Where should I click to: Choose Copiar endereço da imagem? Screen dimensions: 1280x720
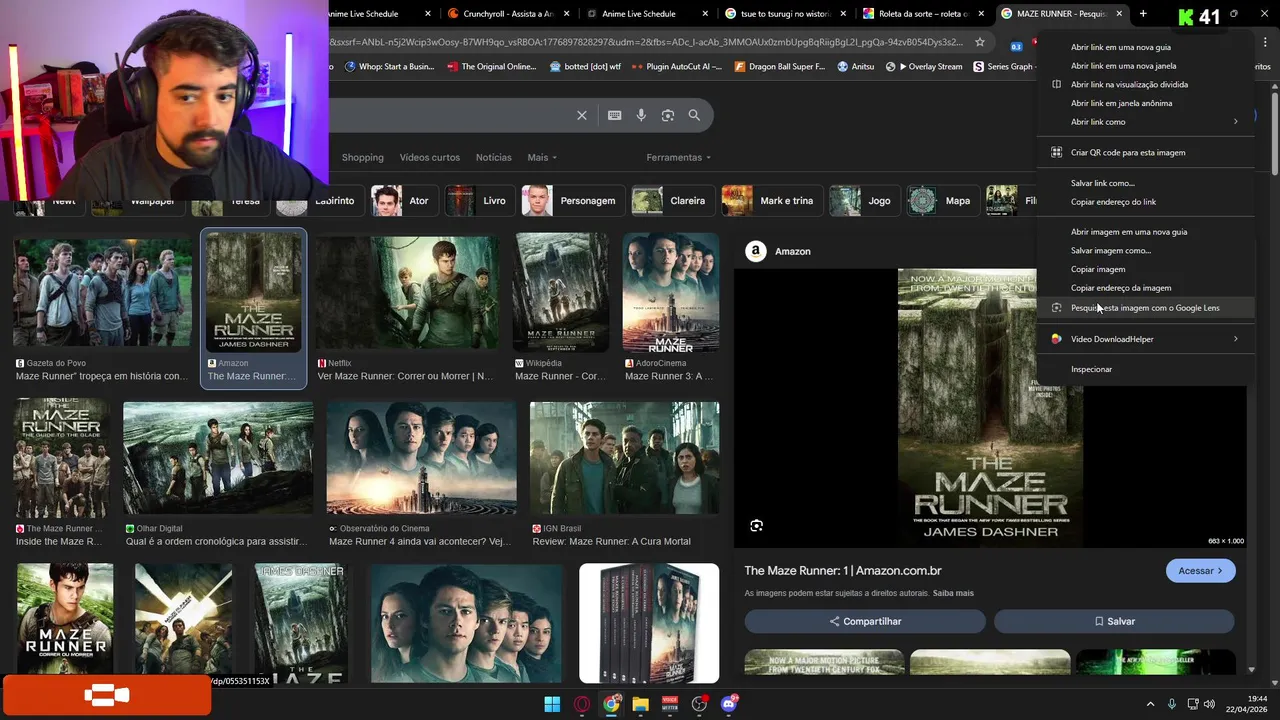click(x=1145, y=288)
